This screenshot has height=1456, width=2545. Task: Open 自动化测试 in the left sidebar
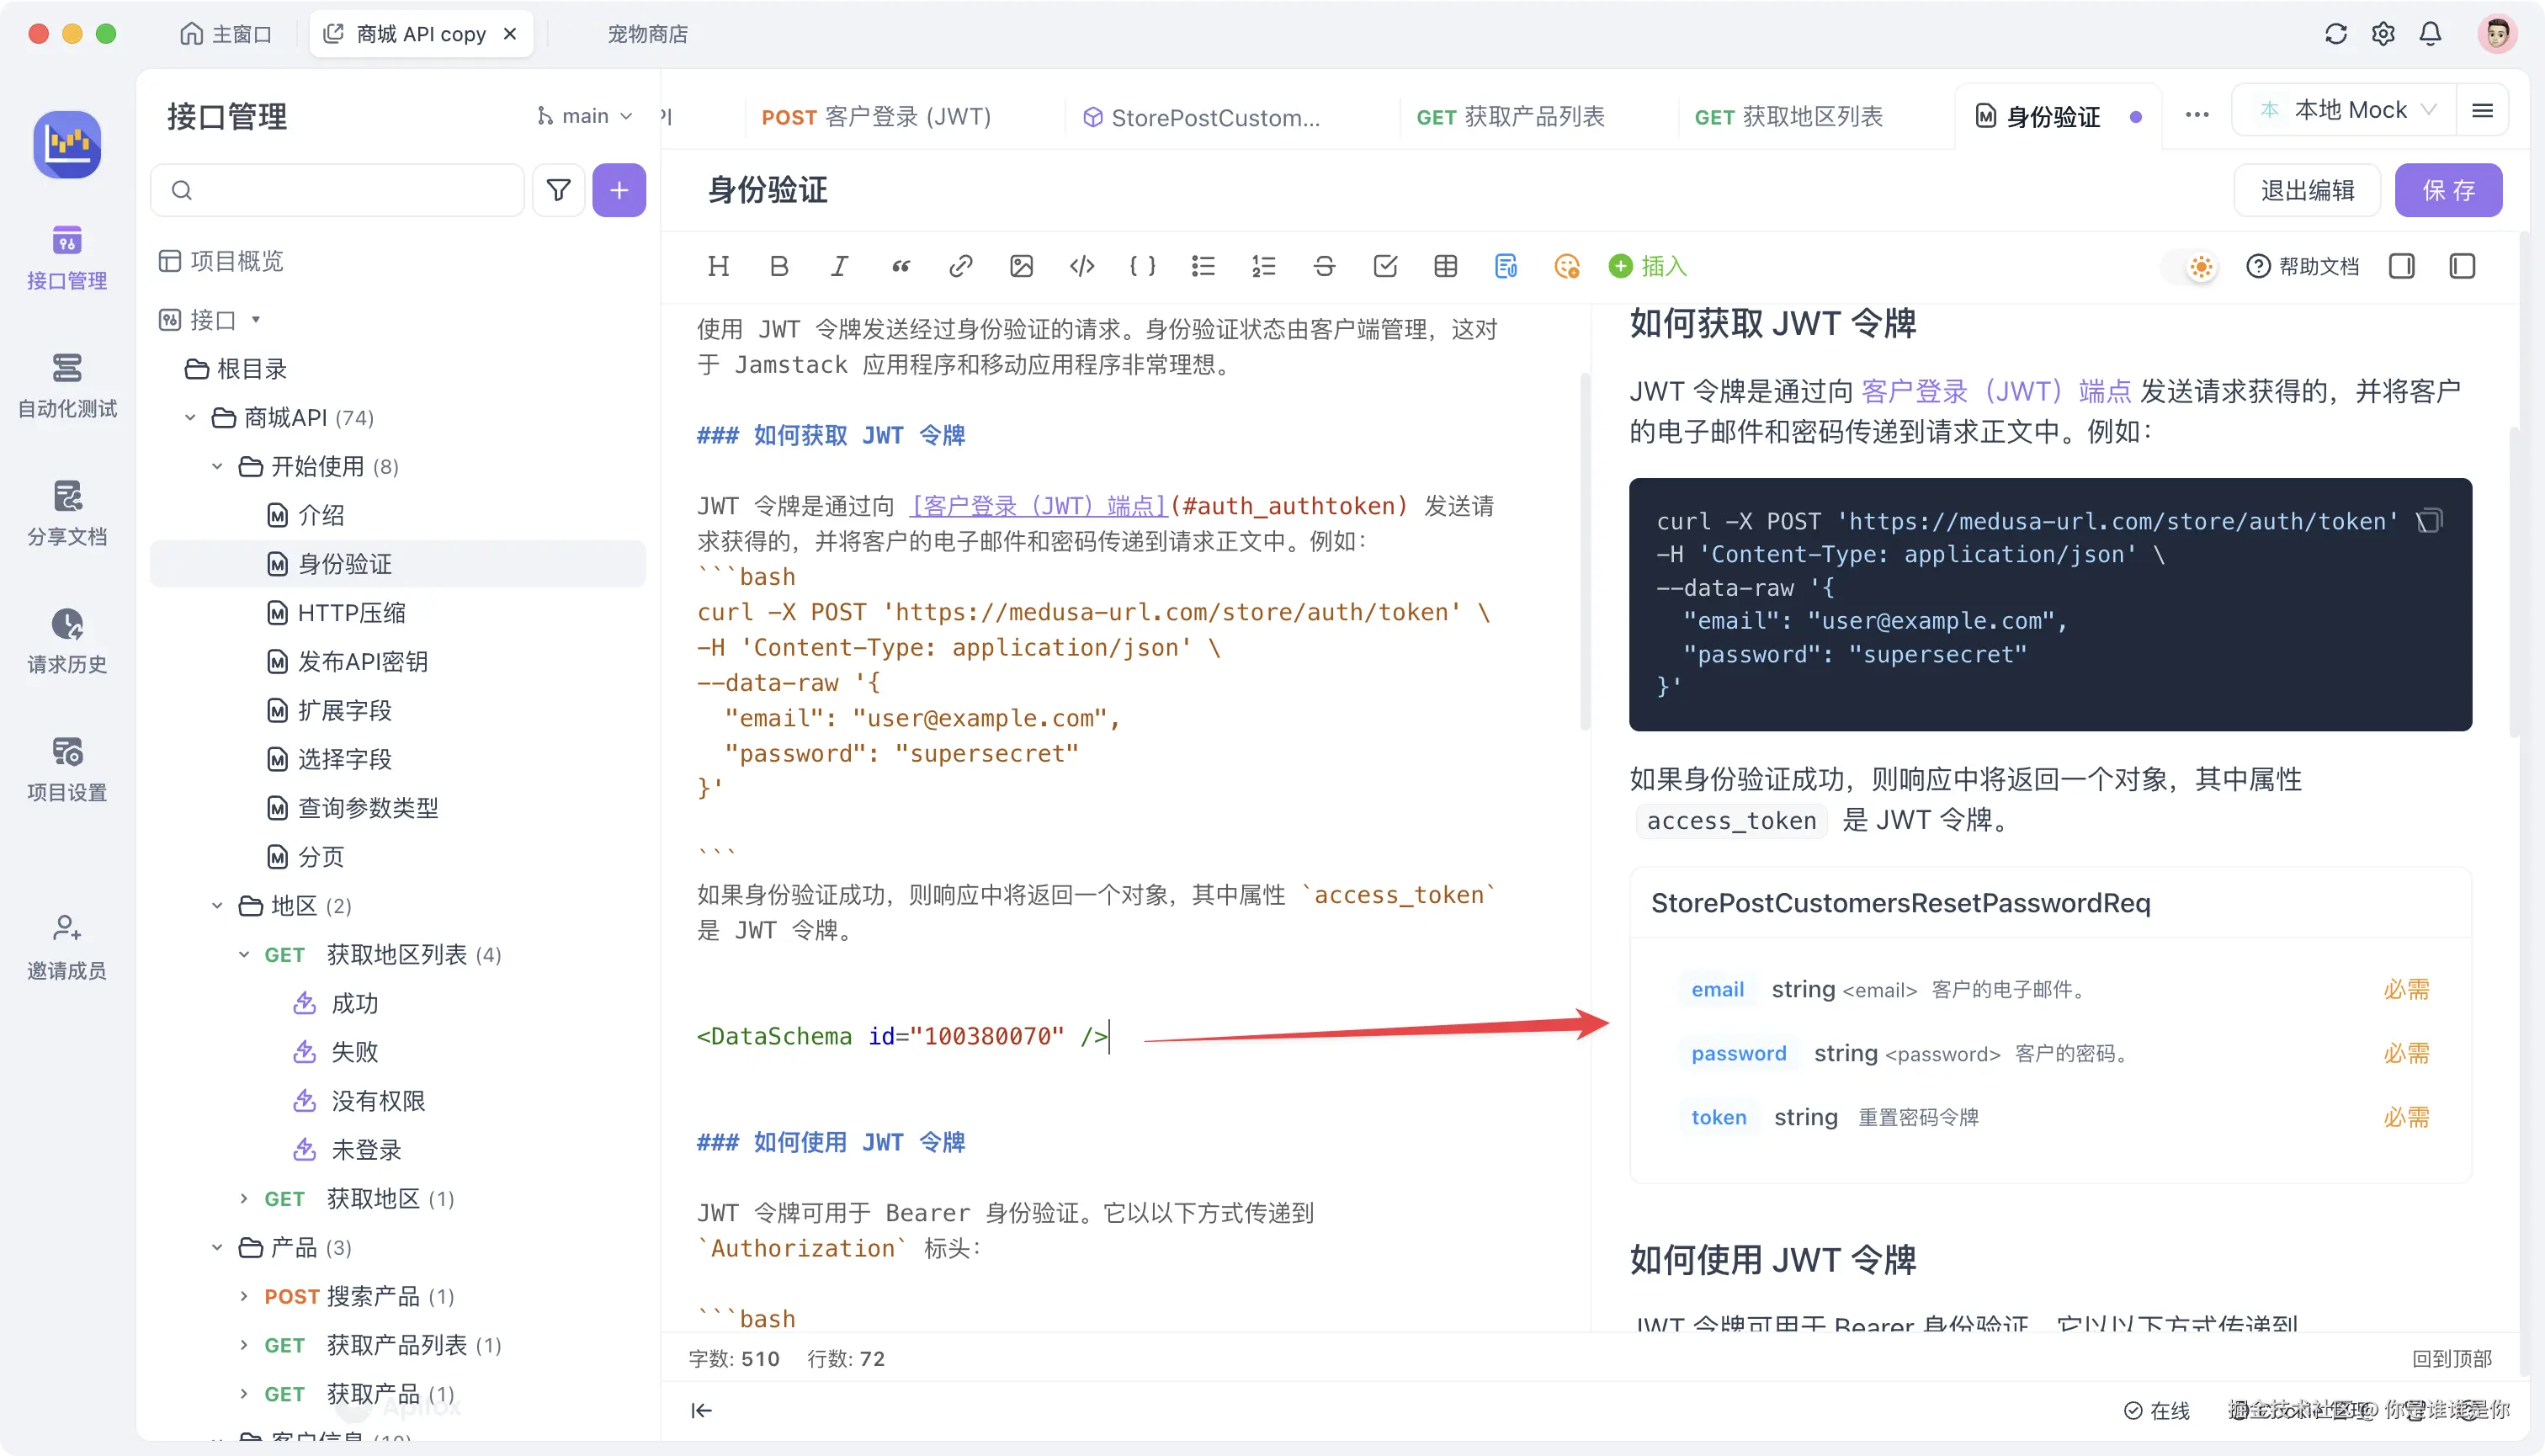66,387
